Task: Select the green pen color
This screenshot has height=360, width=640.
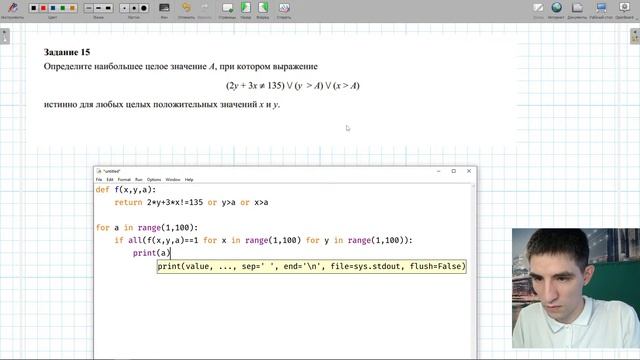Action: coord(63,8)
